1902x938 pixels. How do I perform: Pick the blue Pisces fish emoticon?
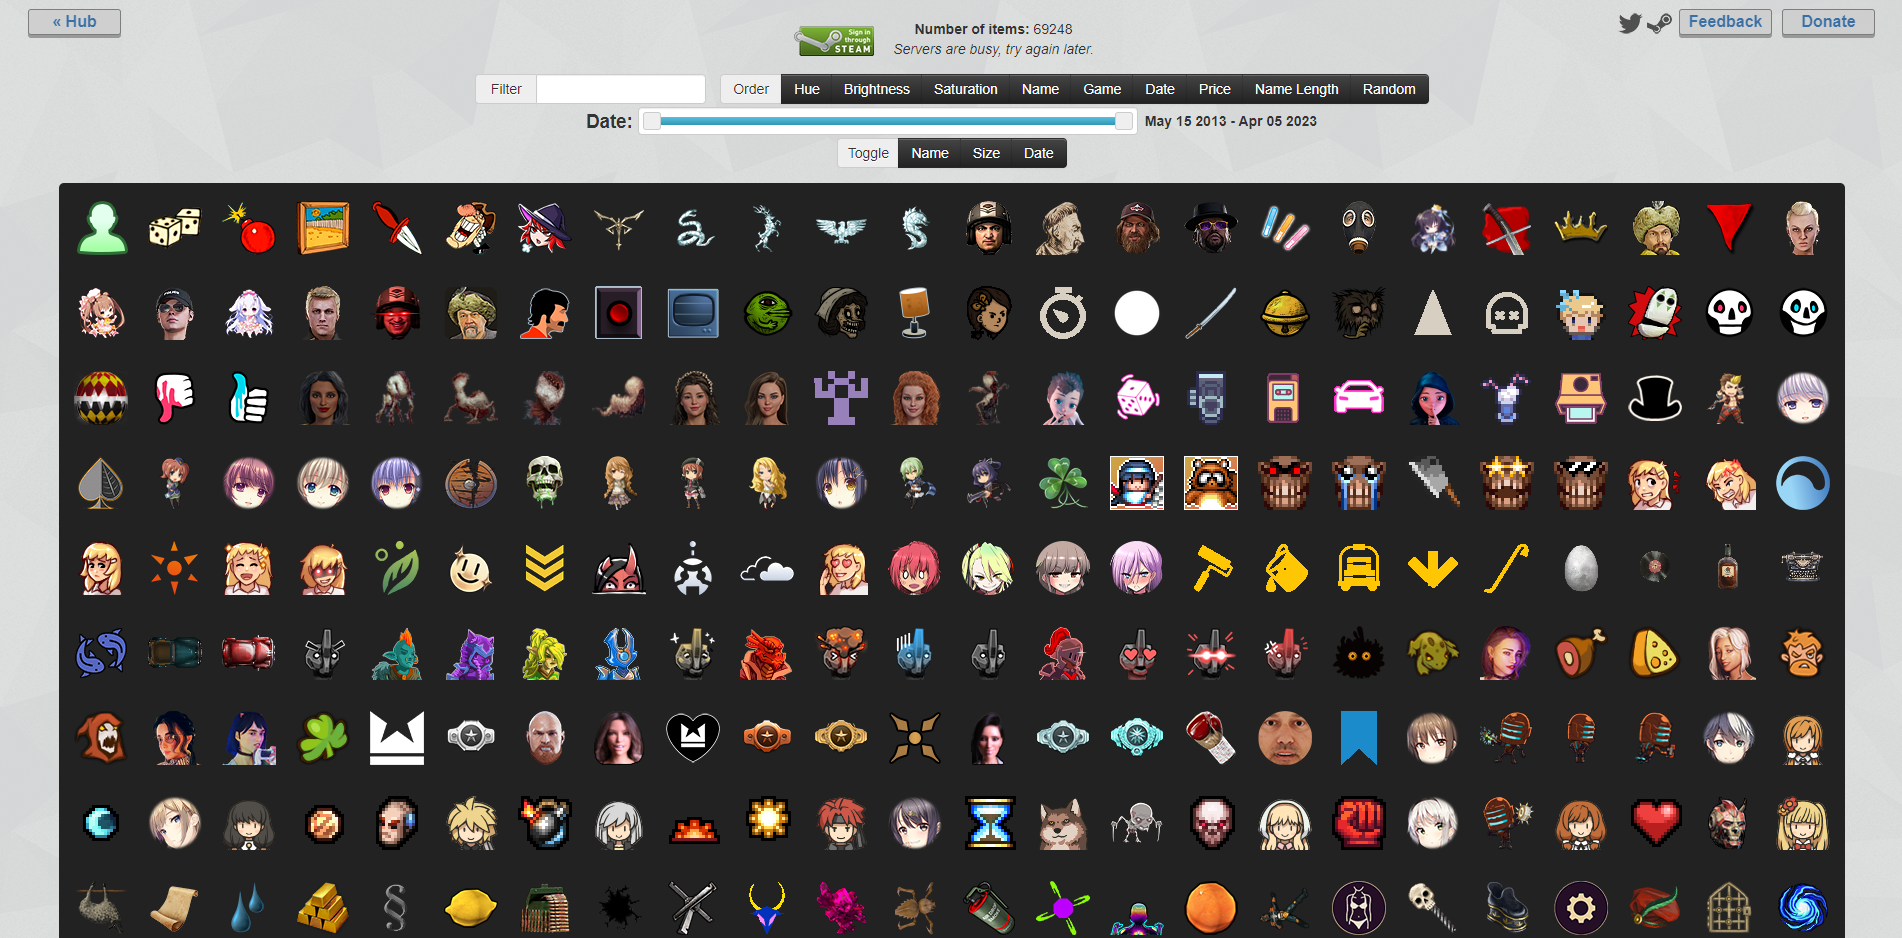coord(101,653)
